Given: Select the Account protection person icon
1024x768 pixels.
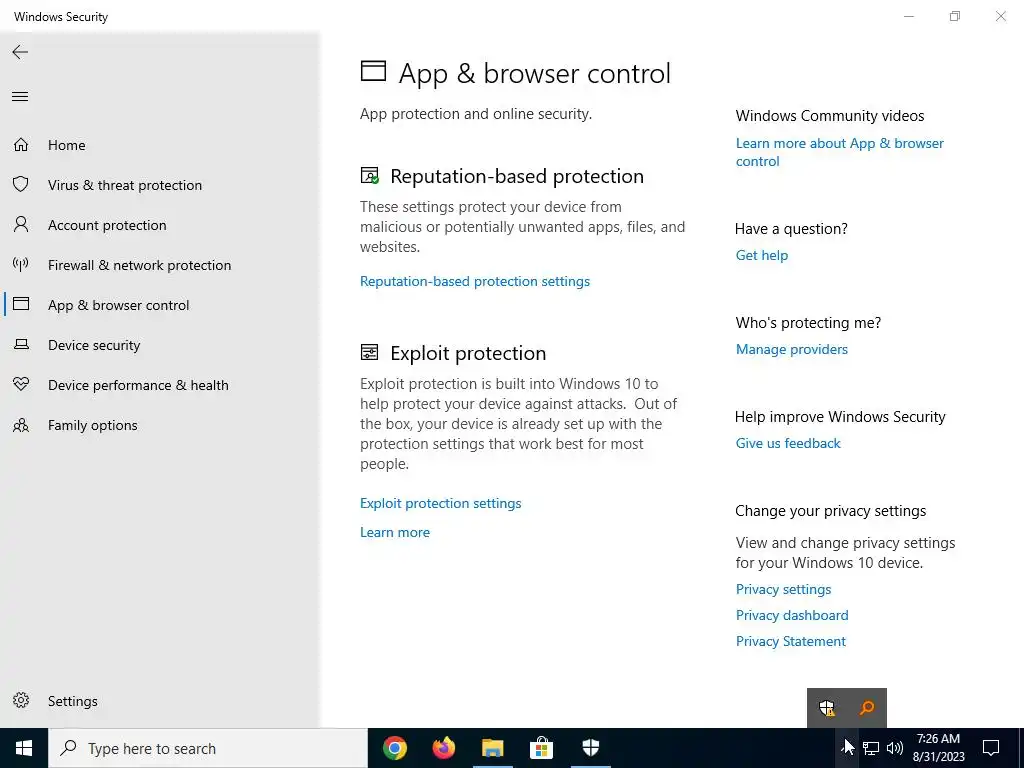Looking at the screenshot, I should (21, 225).
